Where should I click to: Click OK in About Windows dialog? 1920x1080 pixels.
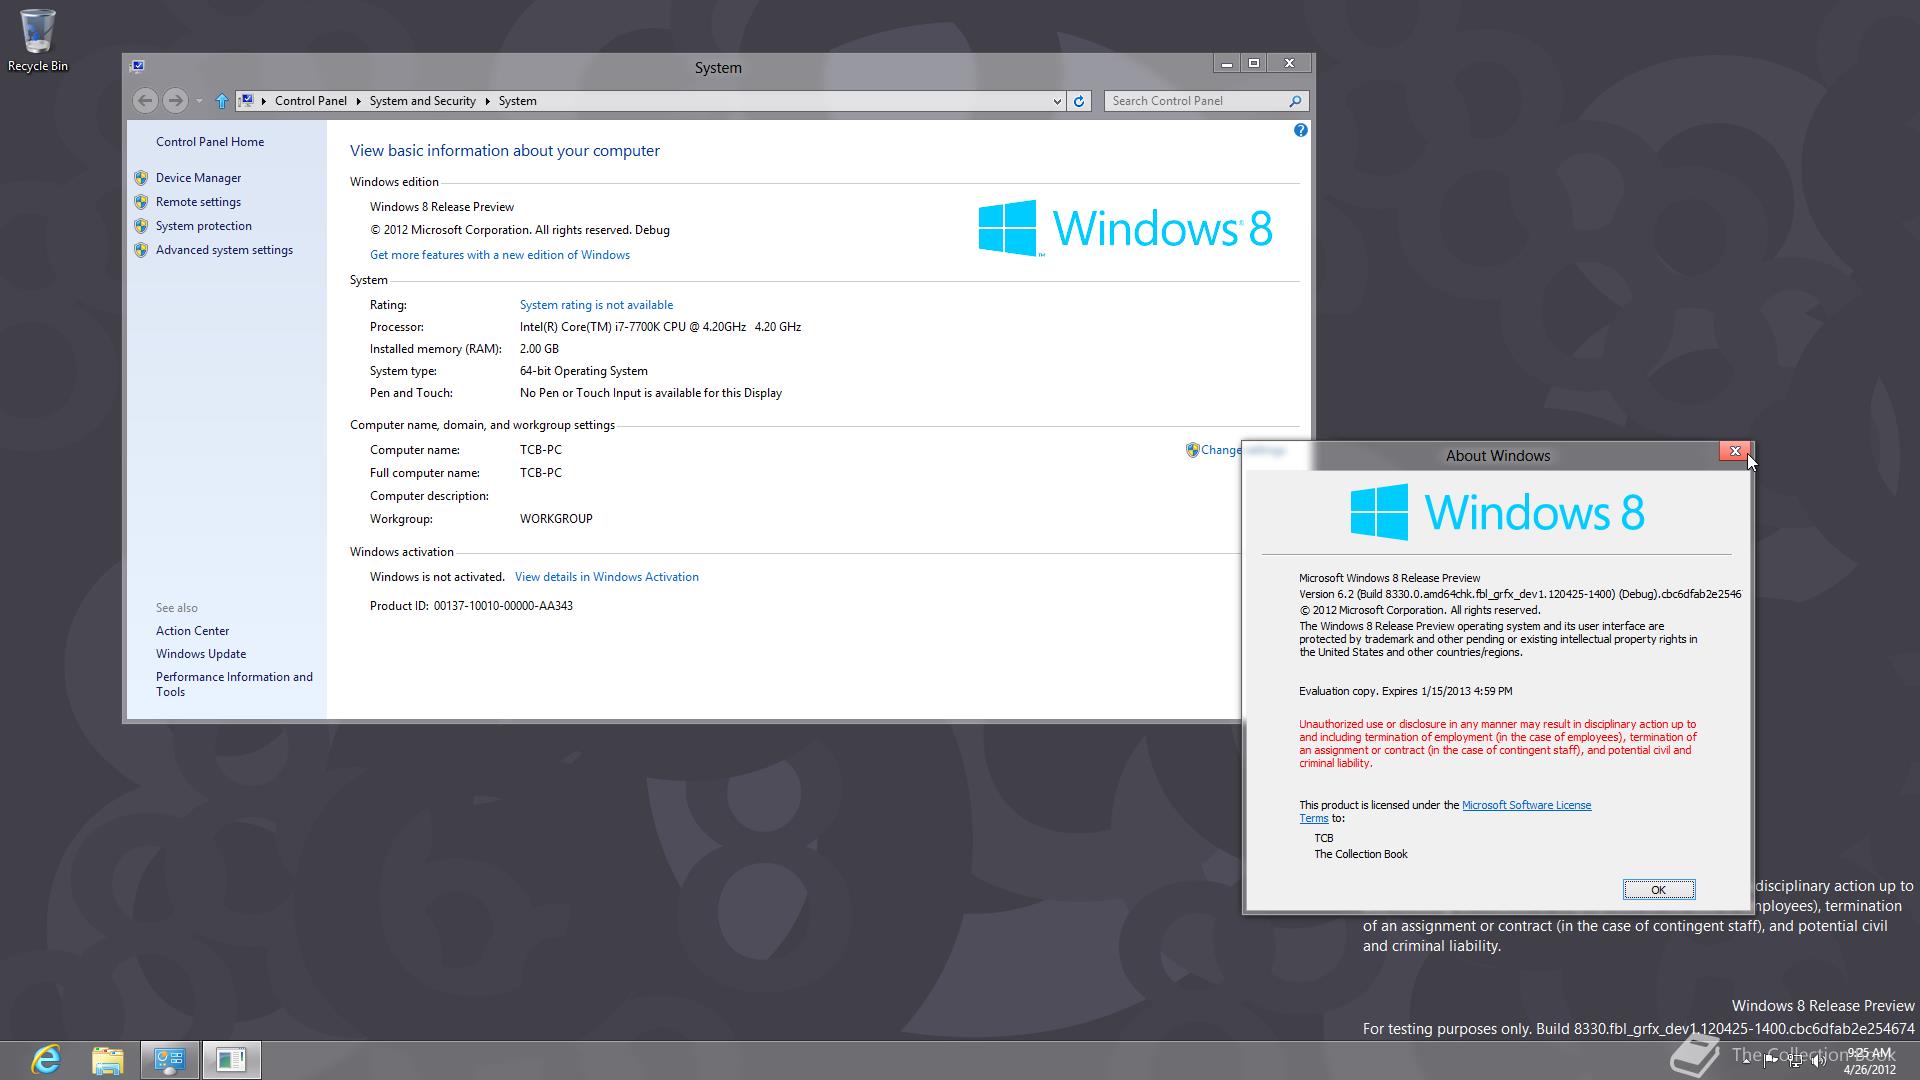pyautogui.click(x=1658, y=890)
